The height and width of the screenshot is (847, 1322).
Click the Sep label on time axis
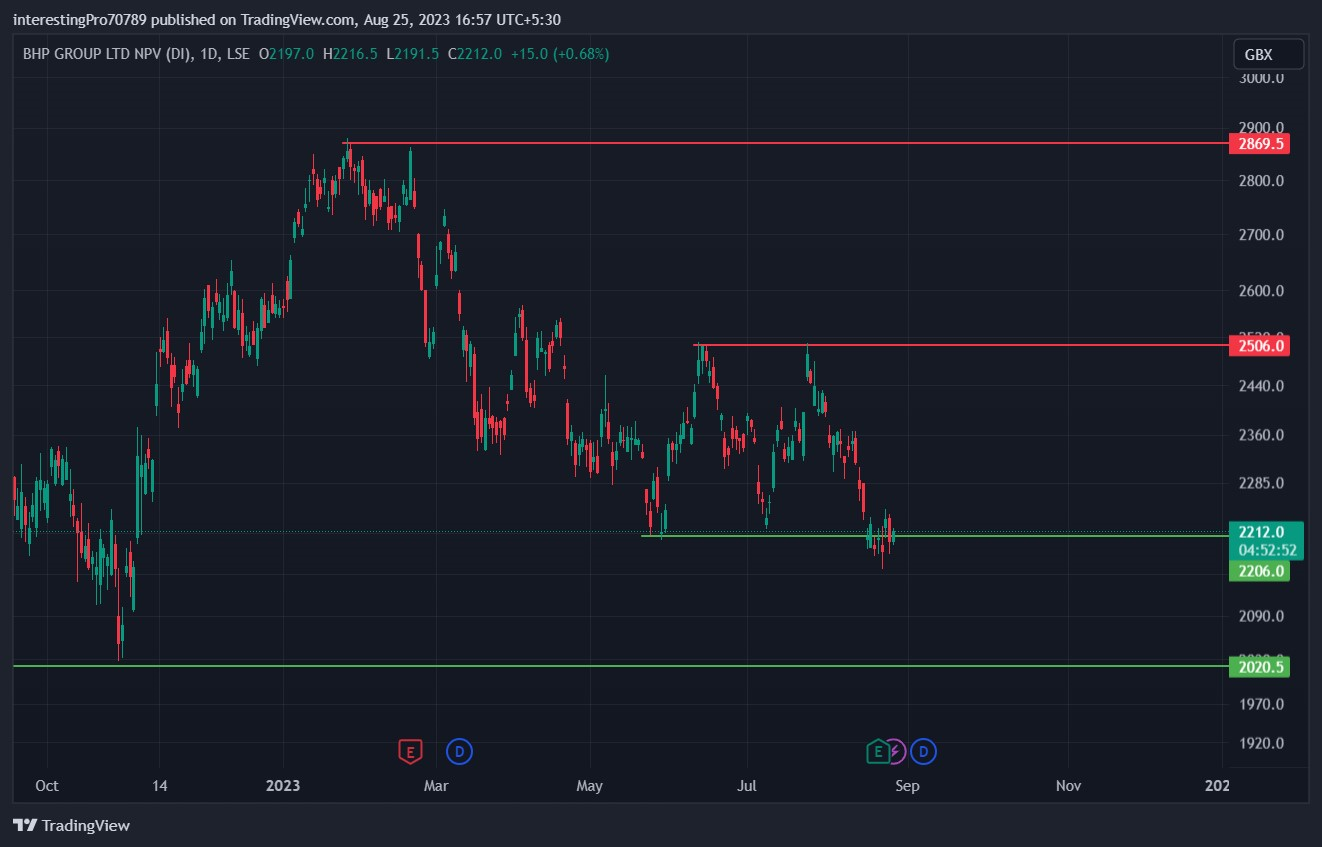point(907,785)
